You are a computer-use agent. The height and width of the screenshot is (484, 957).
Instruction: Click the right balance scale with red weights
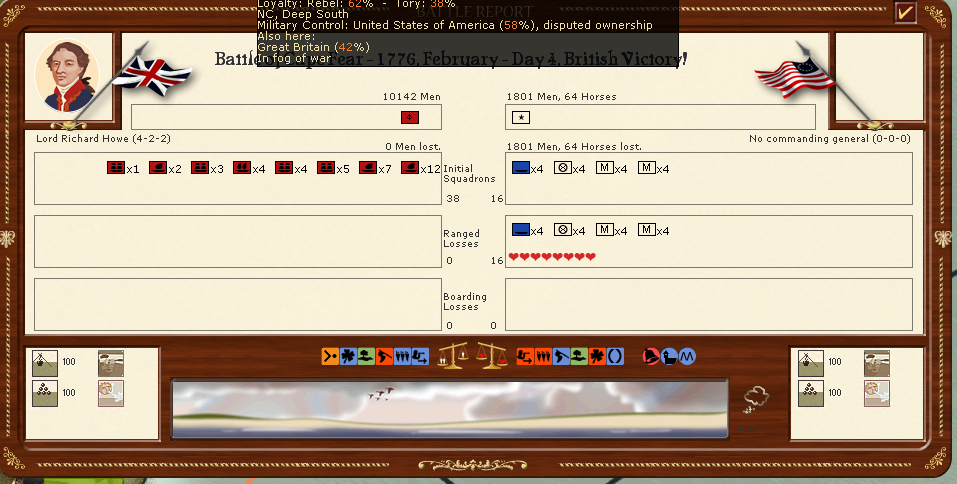click(x=490, y=355)
